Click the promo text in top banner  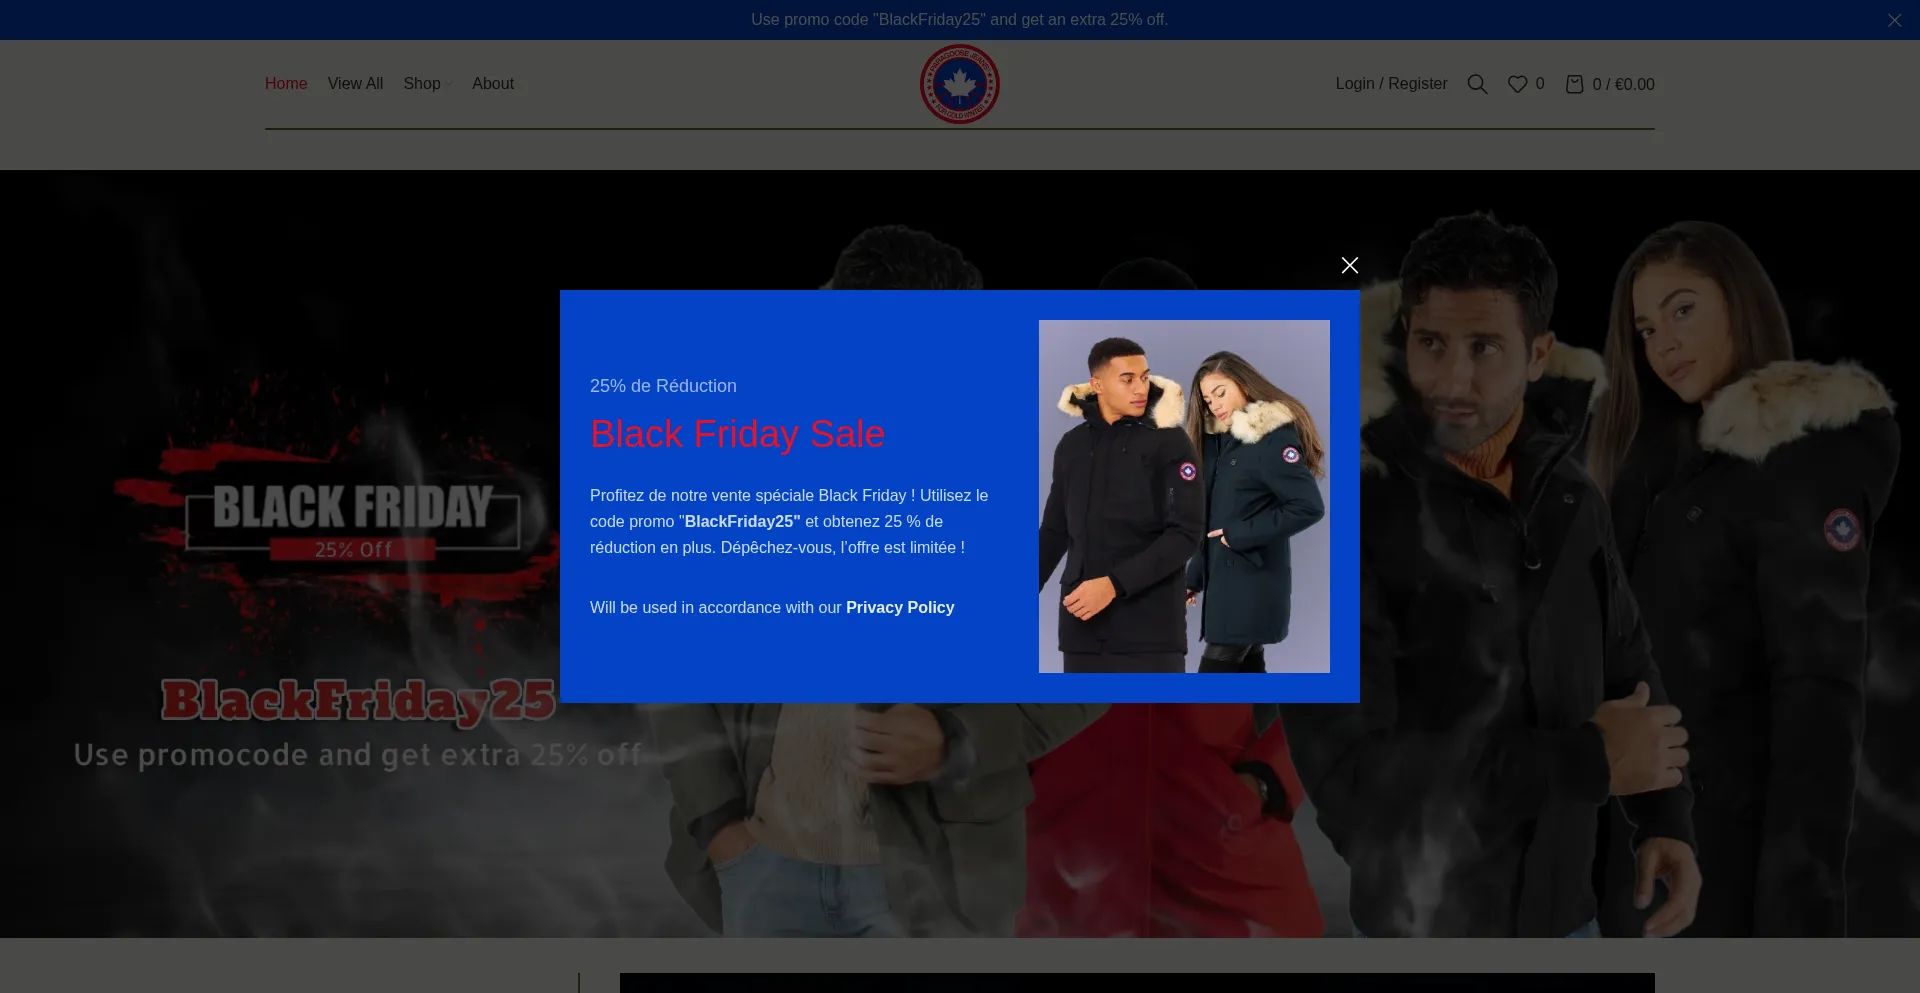(x=959, y=20)
